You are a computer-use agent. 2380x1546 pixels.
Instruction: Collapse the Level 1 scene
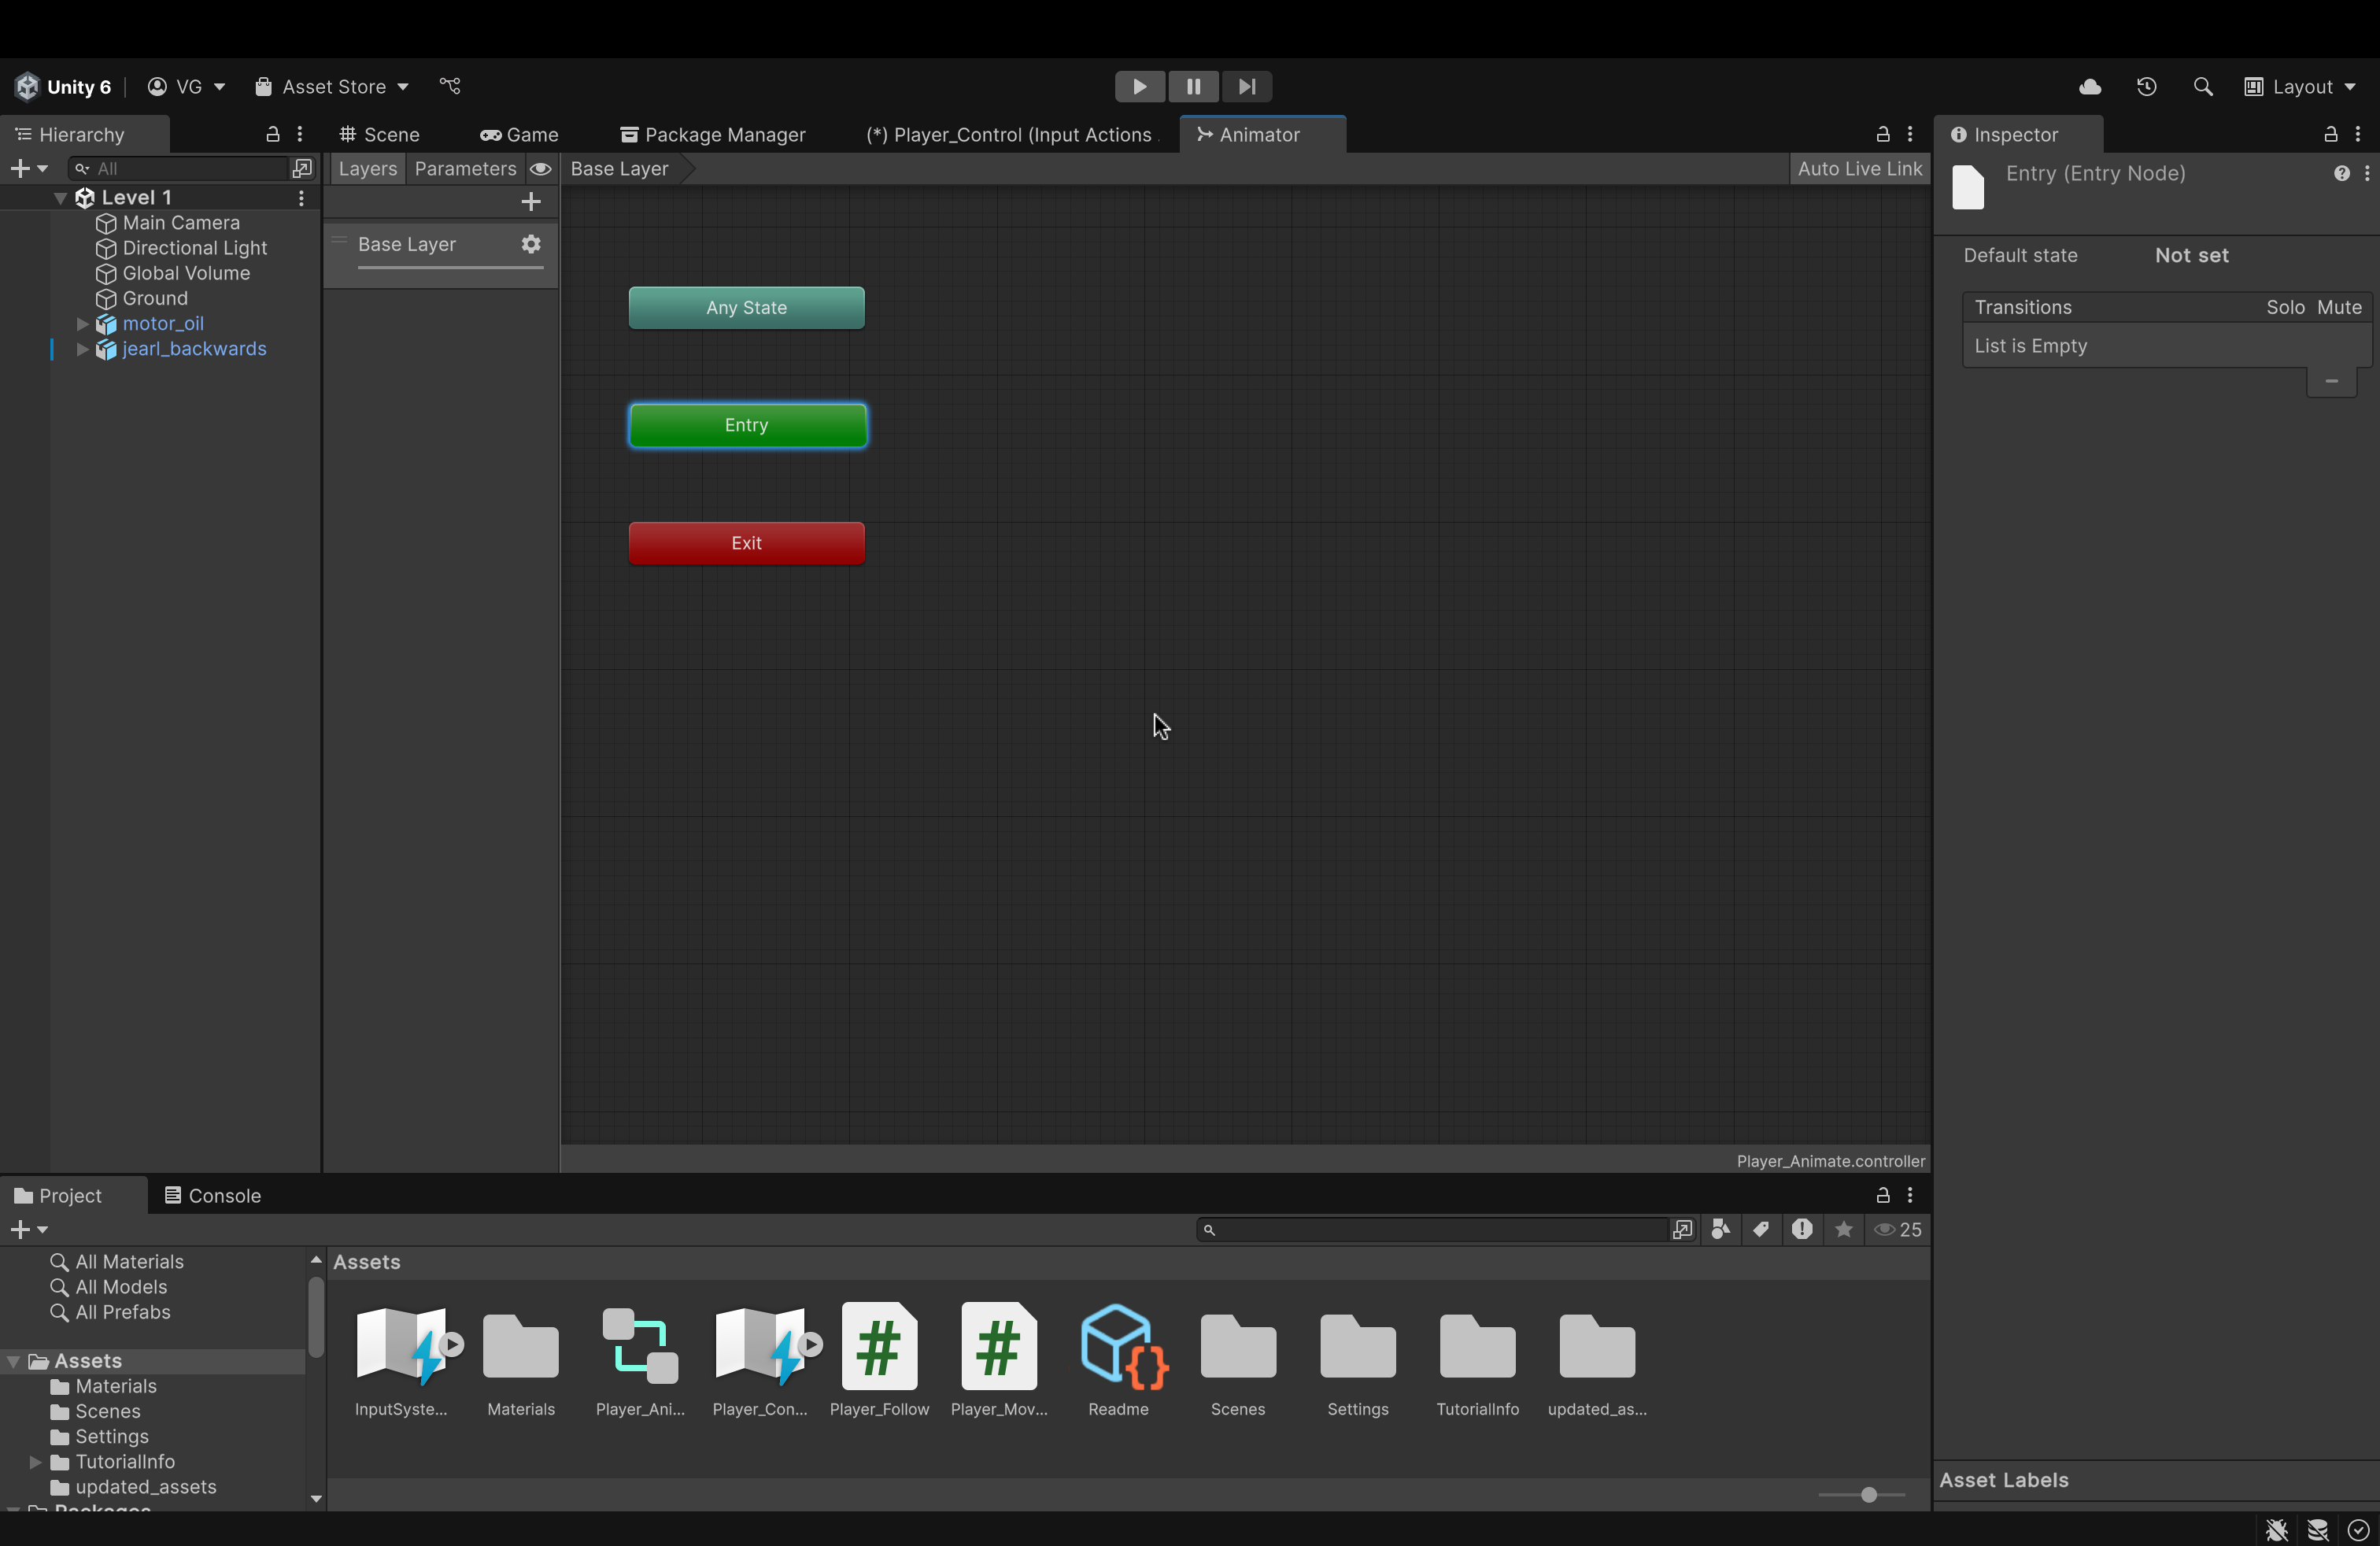[x=60, y=198]
